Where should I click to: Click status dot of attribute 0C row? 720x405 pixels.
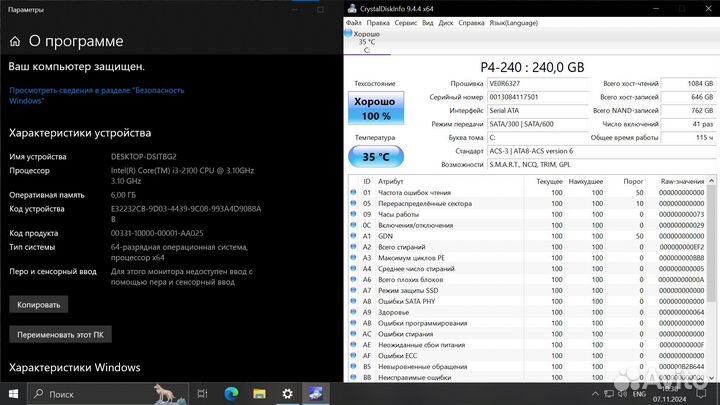[x=353, y=225]
